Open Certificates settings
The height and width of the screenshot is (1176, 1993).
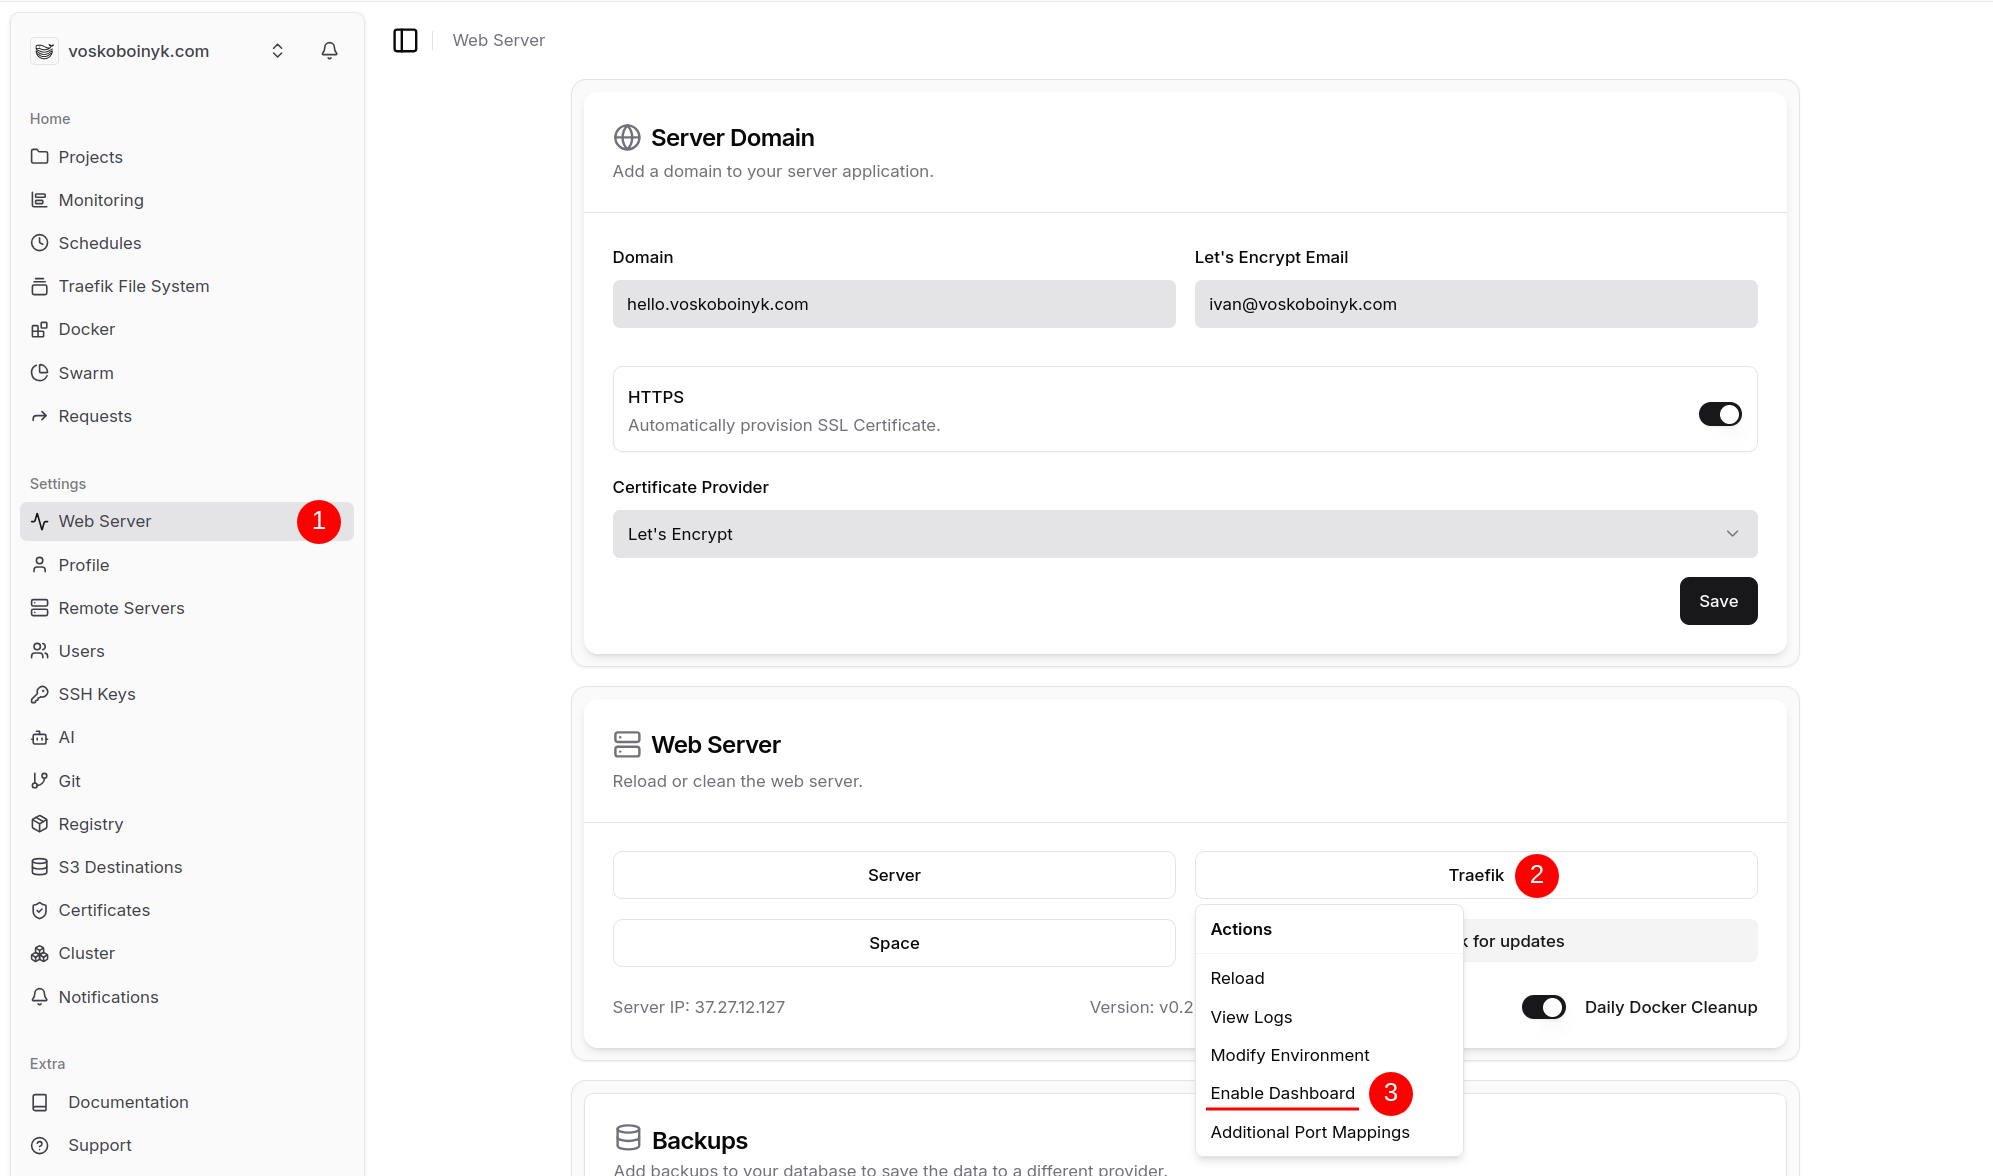(186, 910)
